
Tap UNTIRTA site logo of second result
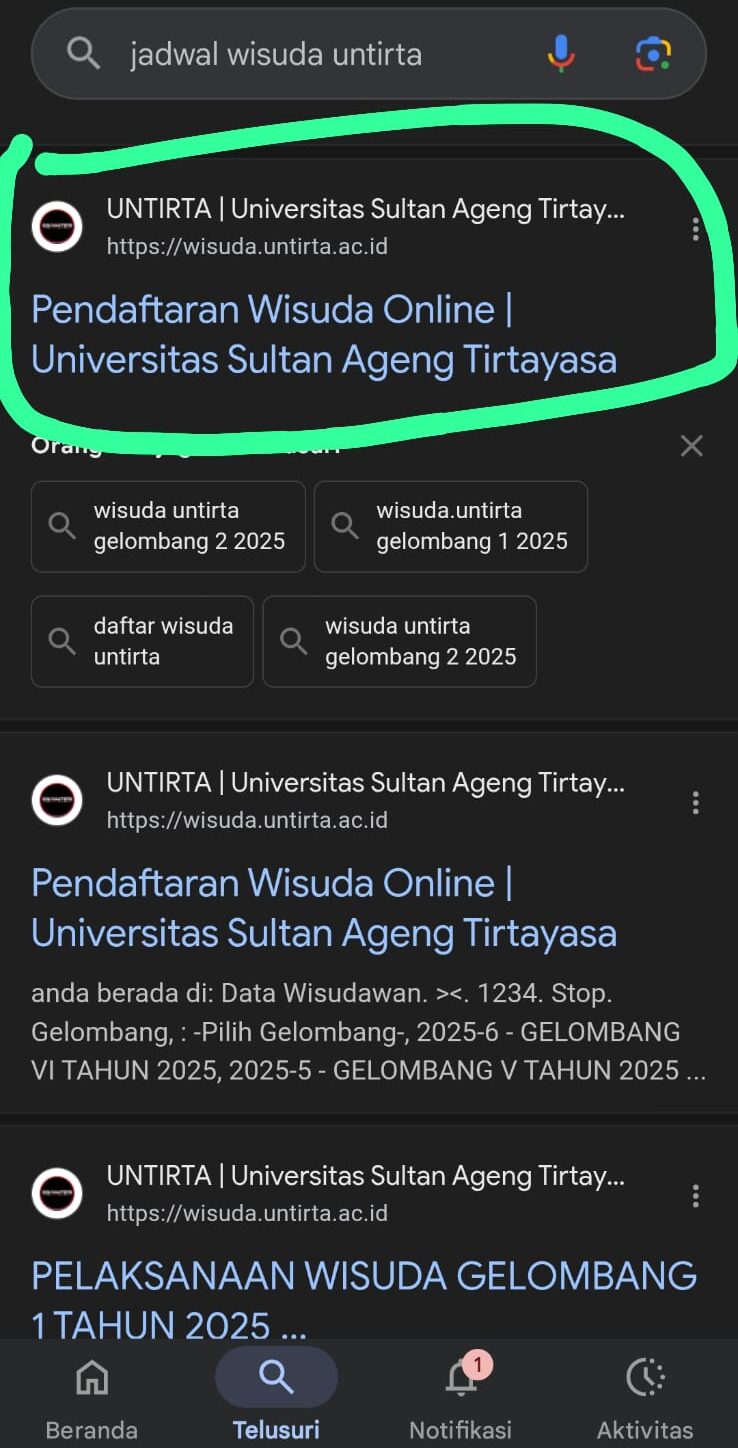tap(57, 800)
